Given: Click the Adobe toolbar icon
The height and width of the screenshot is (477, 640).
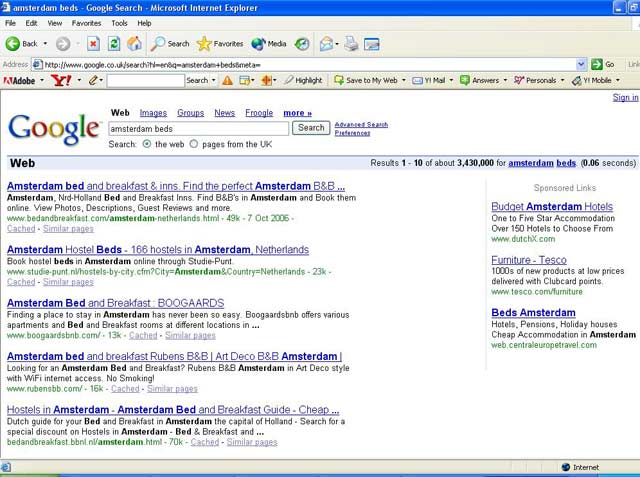Looking at the screenshot, I should (20, 80).
